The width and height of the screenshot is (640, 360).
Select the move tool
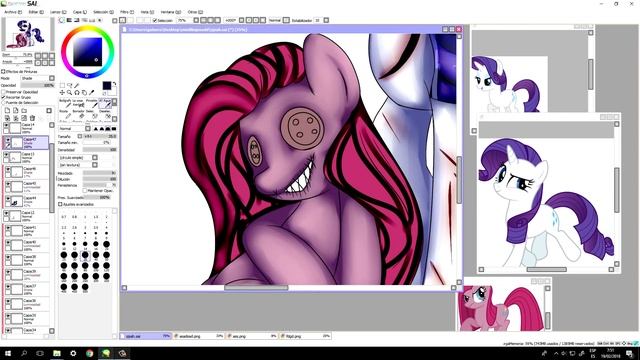(x=62, y=93)
